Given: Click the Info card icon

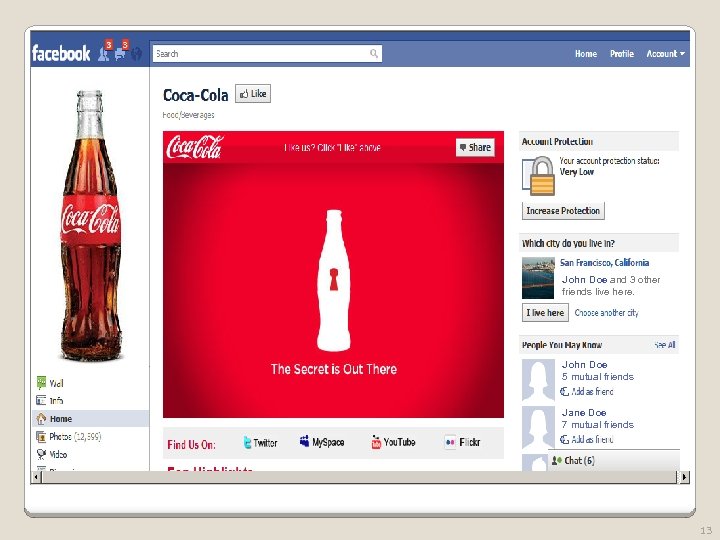Looking at the screenshot, I should point(41,400).
